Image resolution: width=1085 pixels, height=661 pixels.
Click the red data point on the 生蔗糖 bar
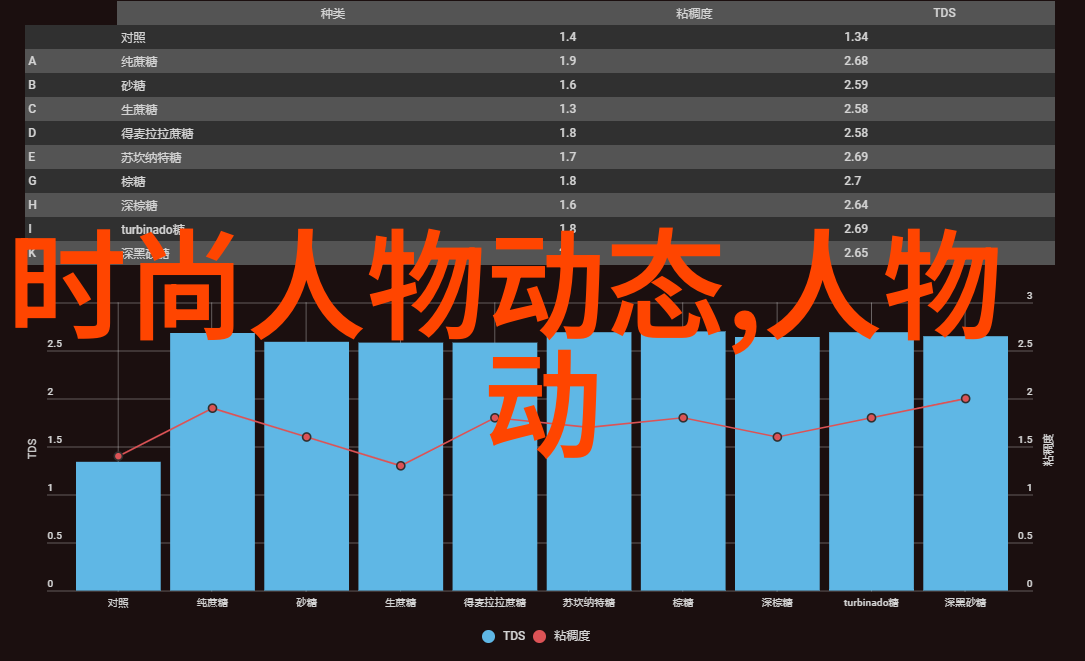[401, 466]
